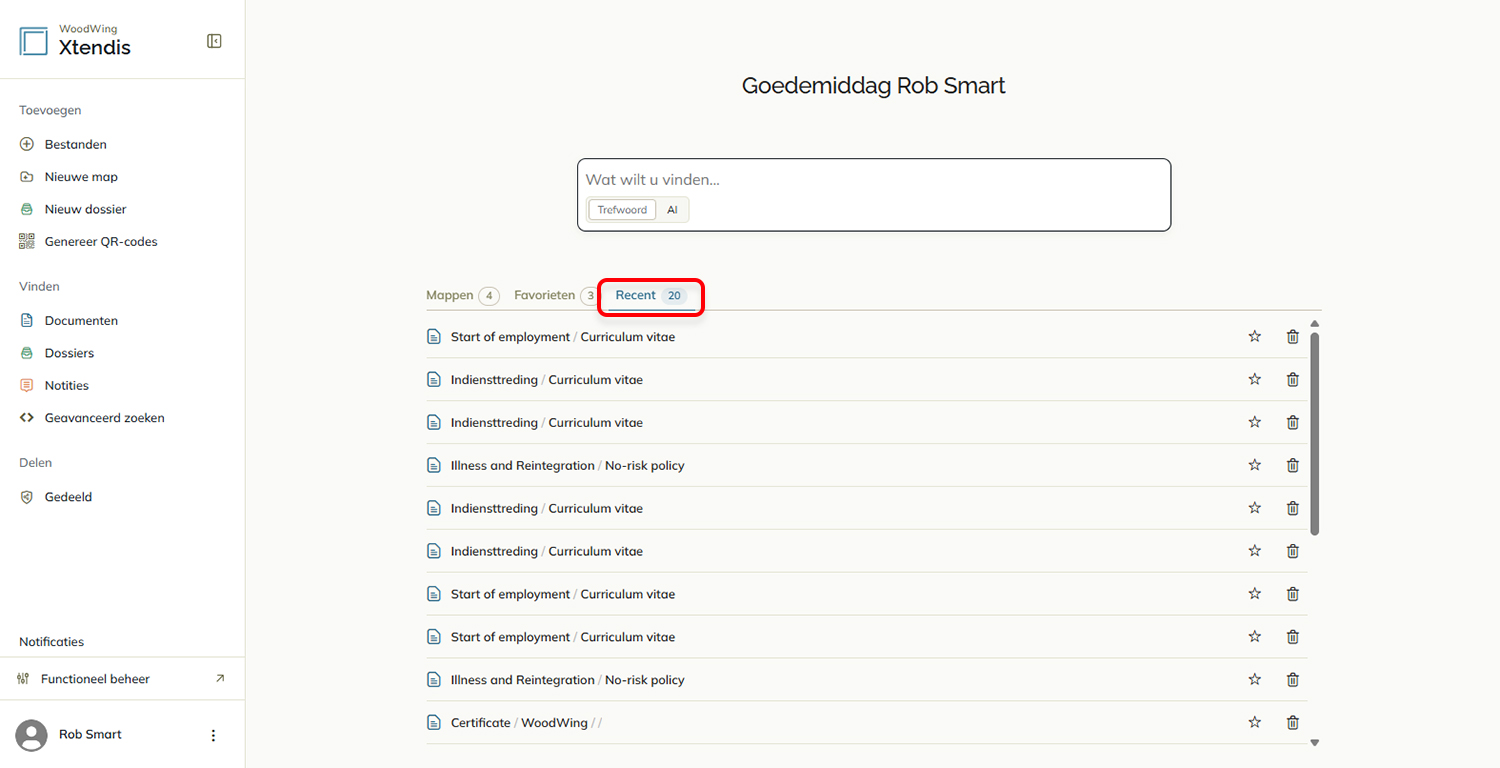Open the Notificaties panel

click(51, 642)
